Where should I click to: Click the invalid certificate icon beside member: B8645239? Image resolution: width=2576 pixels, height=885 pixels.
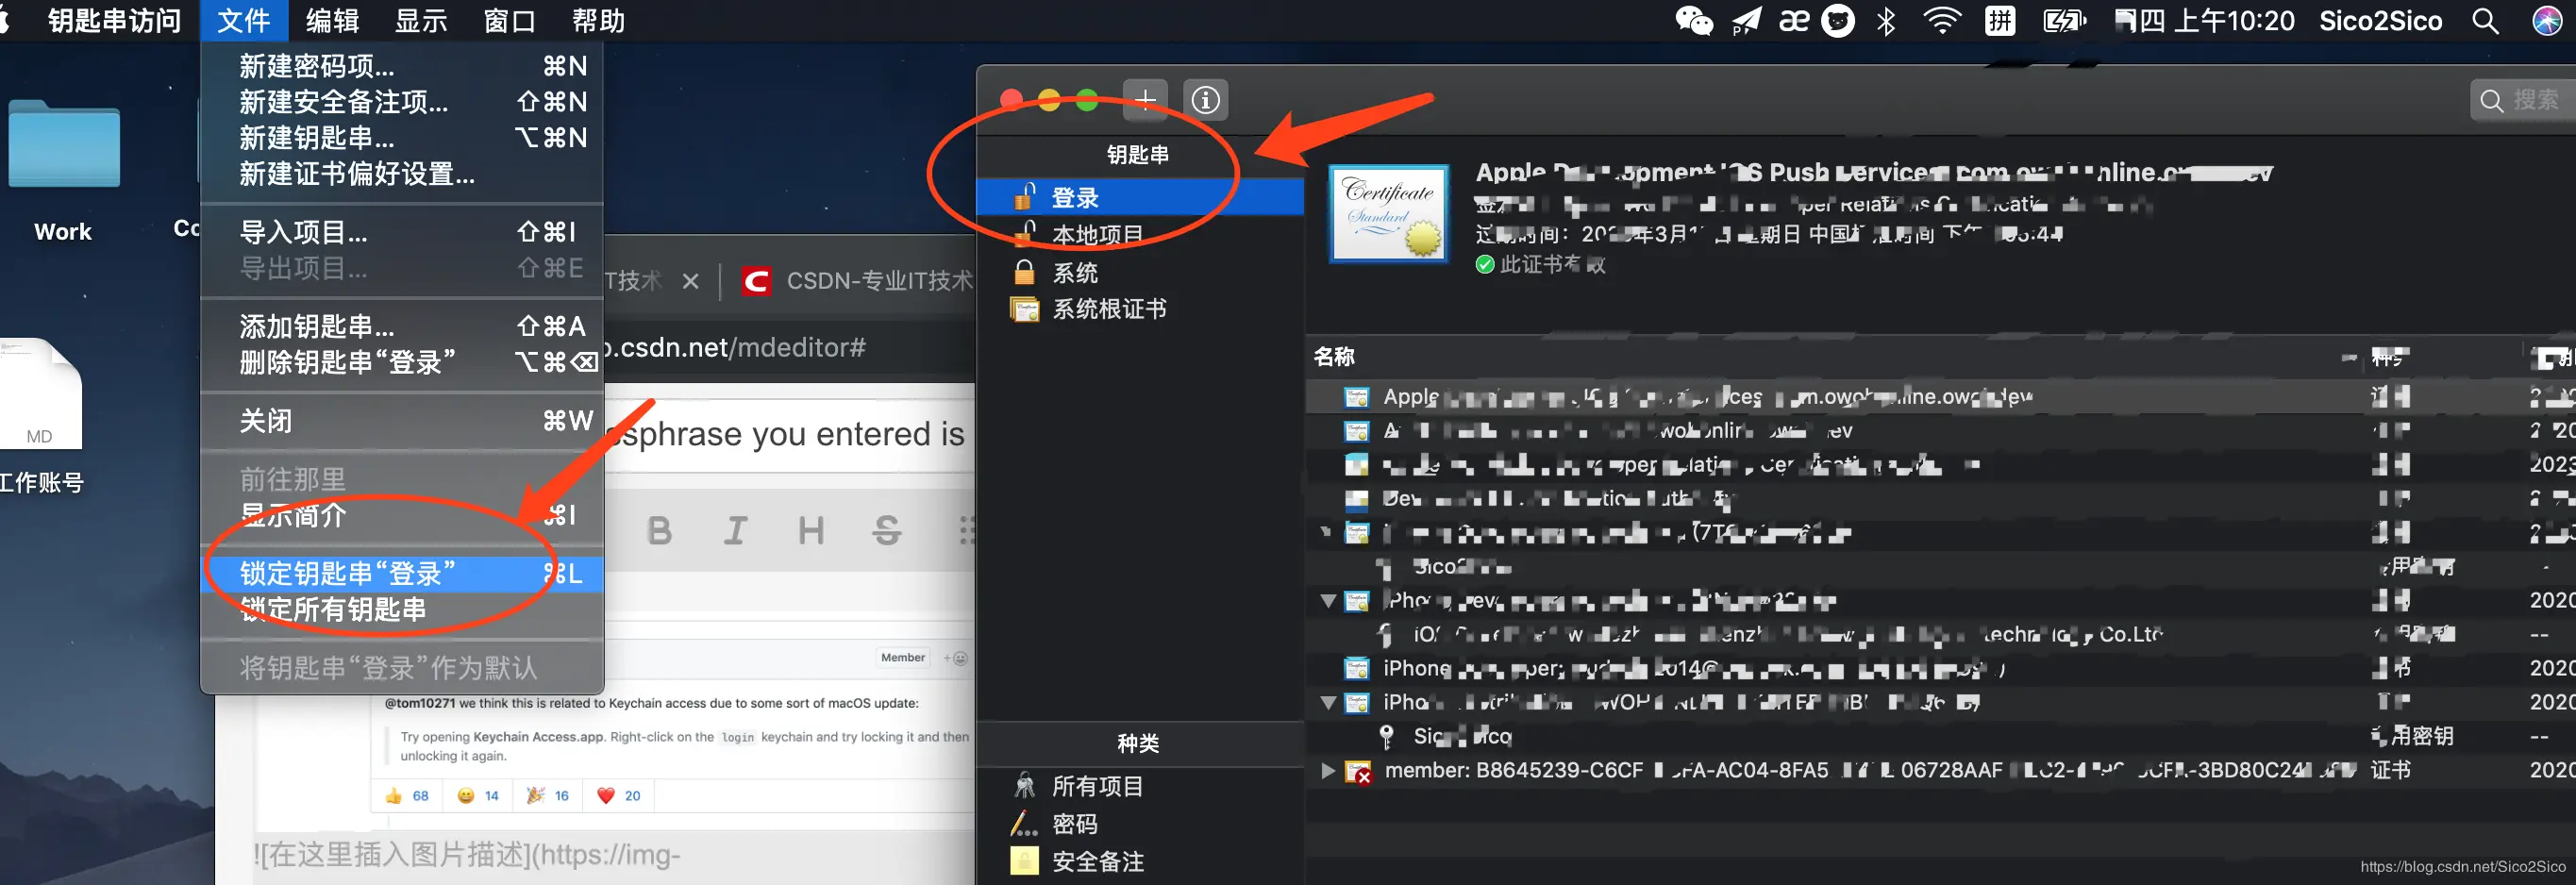click(x=1357, y=771)
